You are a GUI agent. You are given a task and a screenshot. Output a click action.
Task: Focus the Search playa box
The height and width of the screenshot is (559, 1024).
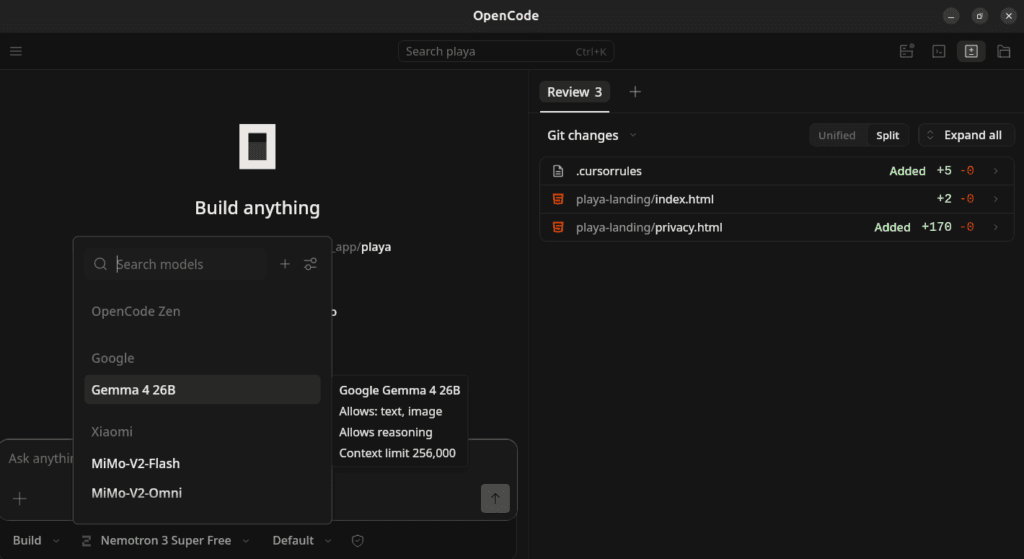506,52
